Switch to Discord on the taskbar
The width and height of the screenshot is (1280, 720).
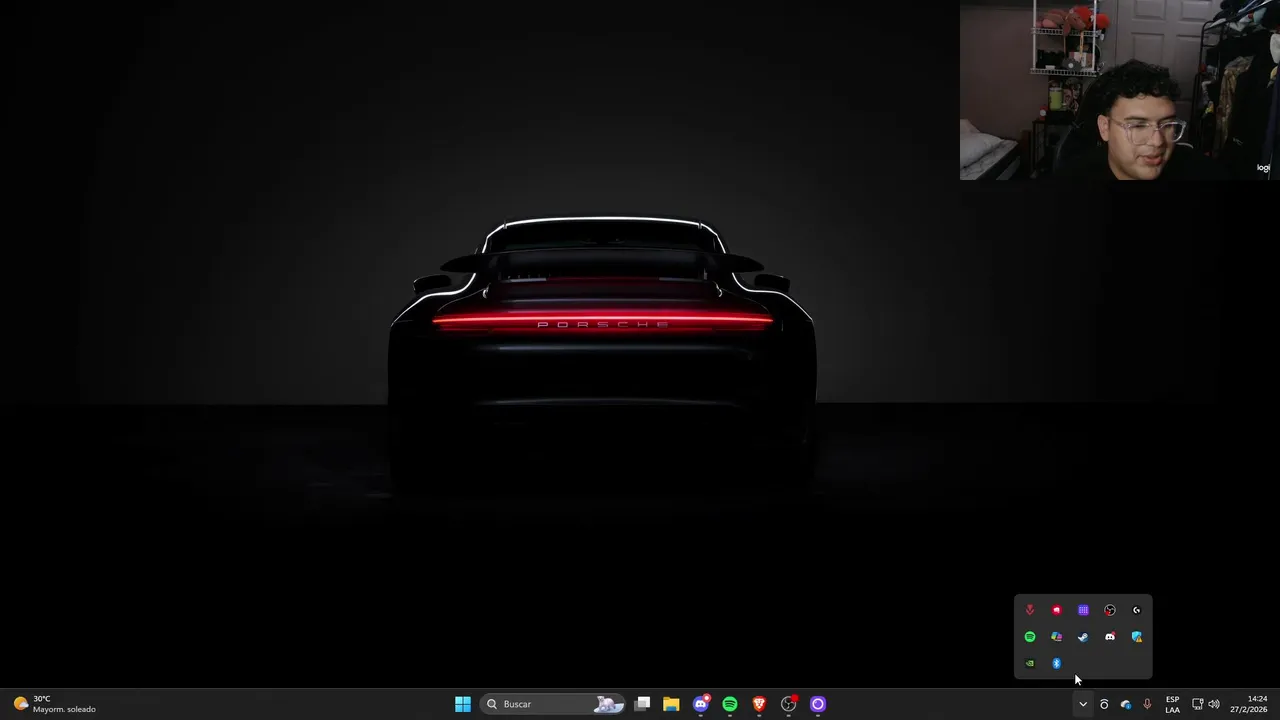coord(701,704)
